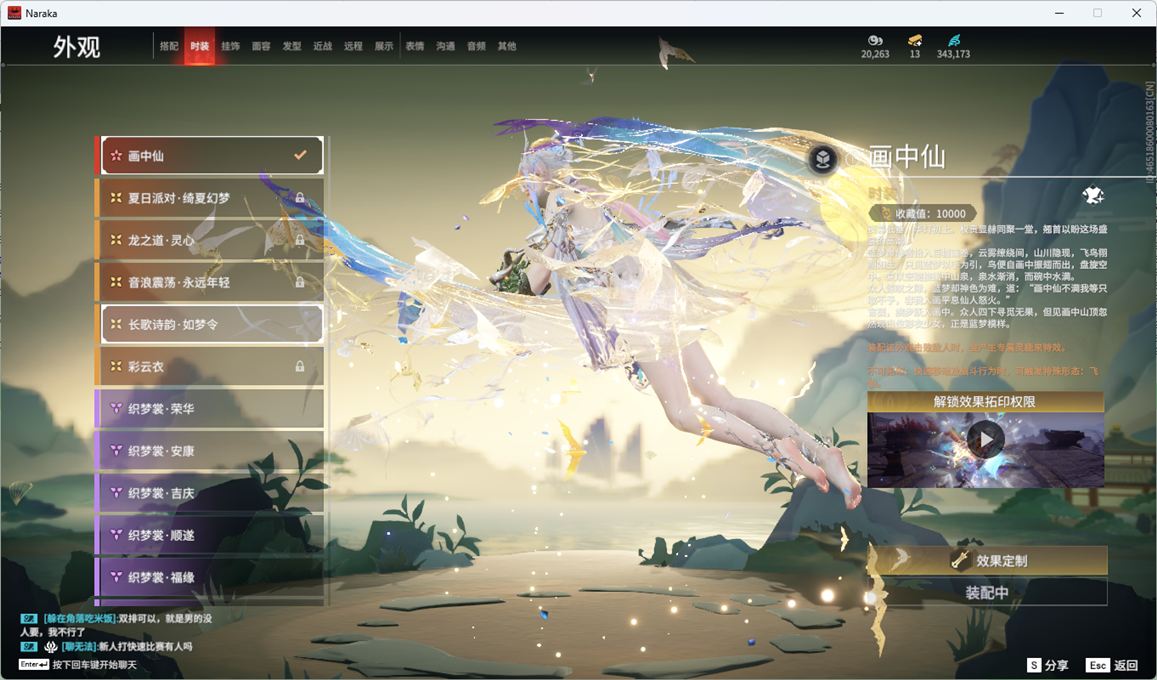Click the outfit sparkle shirt icon
The width and height of the screenshot is (1157, 680).
click(x=1093, y=195)
